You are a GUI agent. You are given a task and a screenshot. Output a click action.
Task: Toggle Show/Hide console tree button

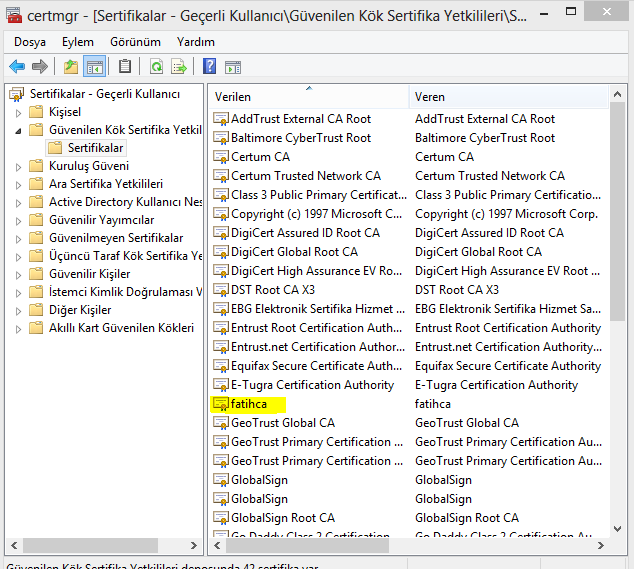point(95,66)
